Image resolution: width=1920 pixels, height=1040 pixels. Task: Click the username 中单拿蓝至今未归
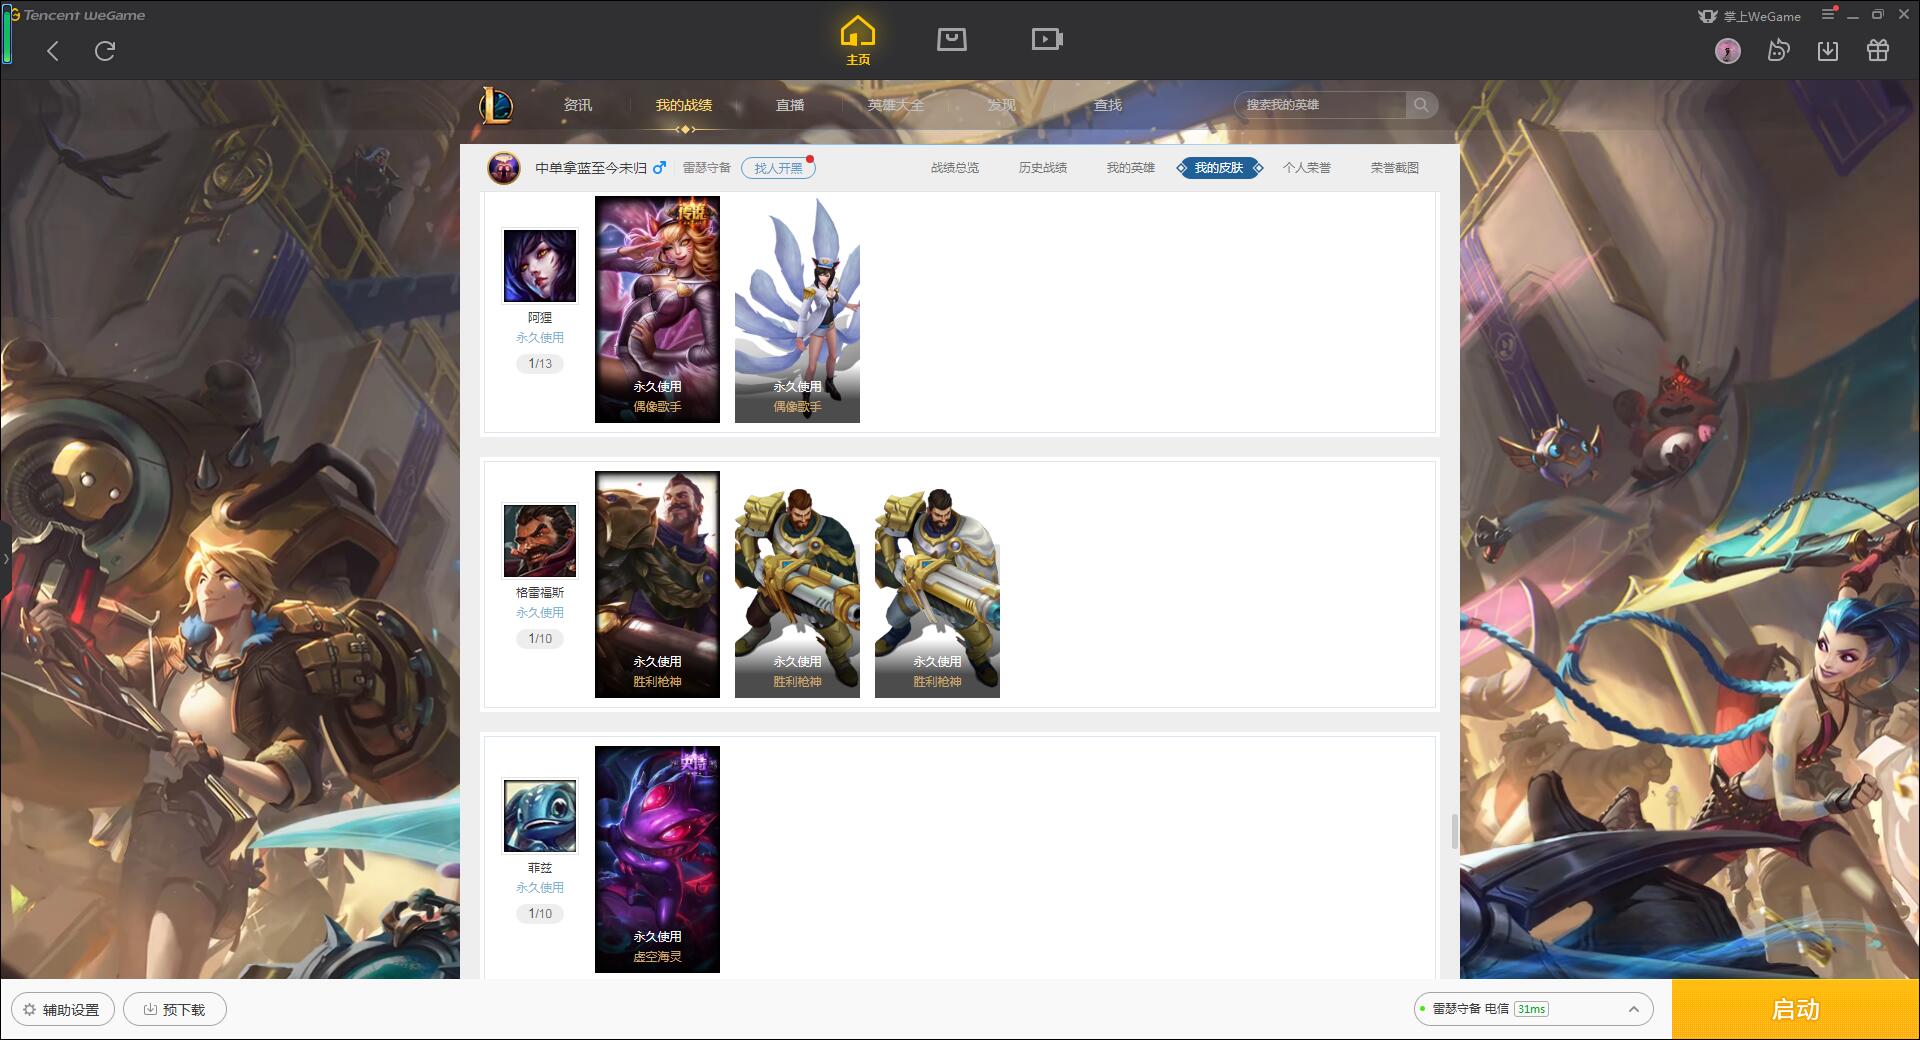tap(591, 168)
